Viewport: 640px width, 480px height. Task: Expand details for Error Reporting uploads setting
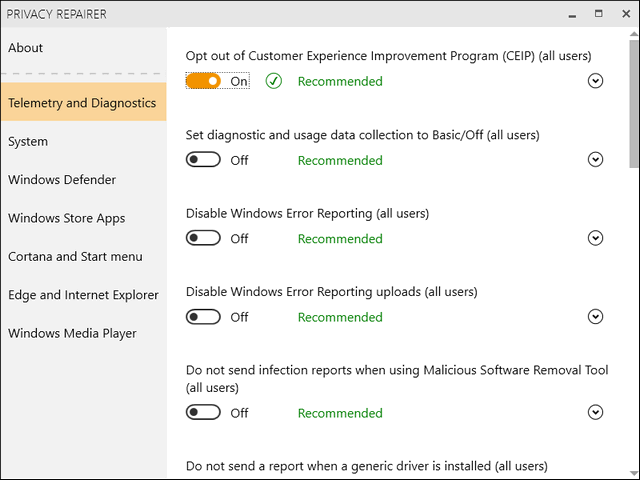coord(595,316)
